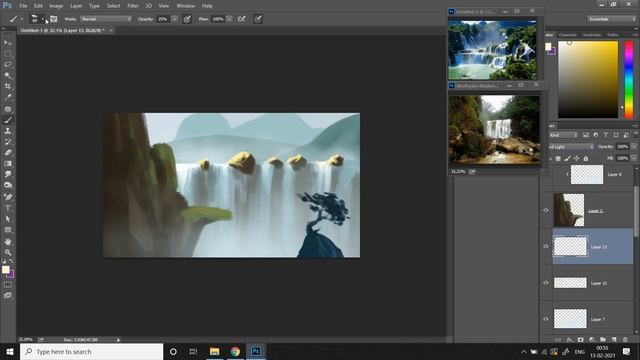The height and width of the screenshot is (360, 640).
Task: Click the Create new layer icon
Action: (x=614, y=340)
